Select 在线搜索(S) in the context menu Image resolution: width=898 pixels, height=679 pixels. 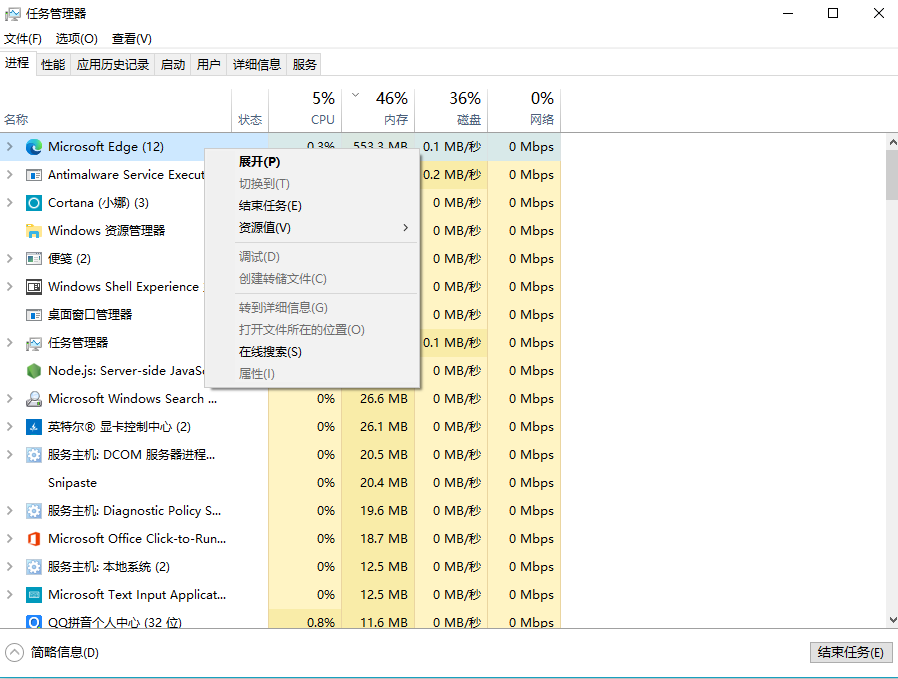[x=312, y=352]
